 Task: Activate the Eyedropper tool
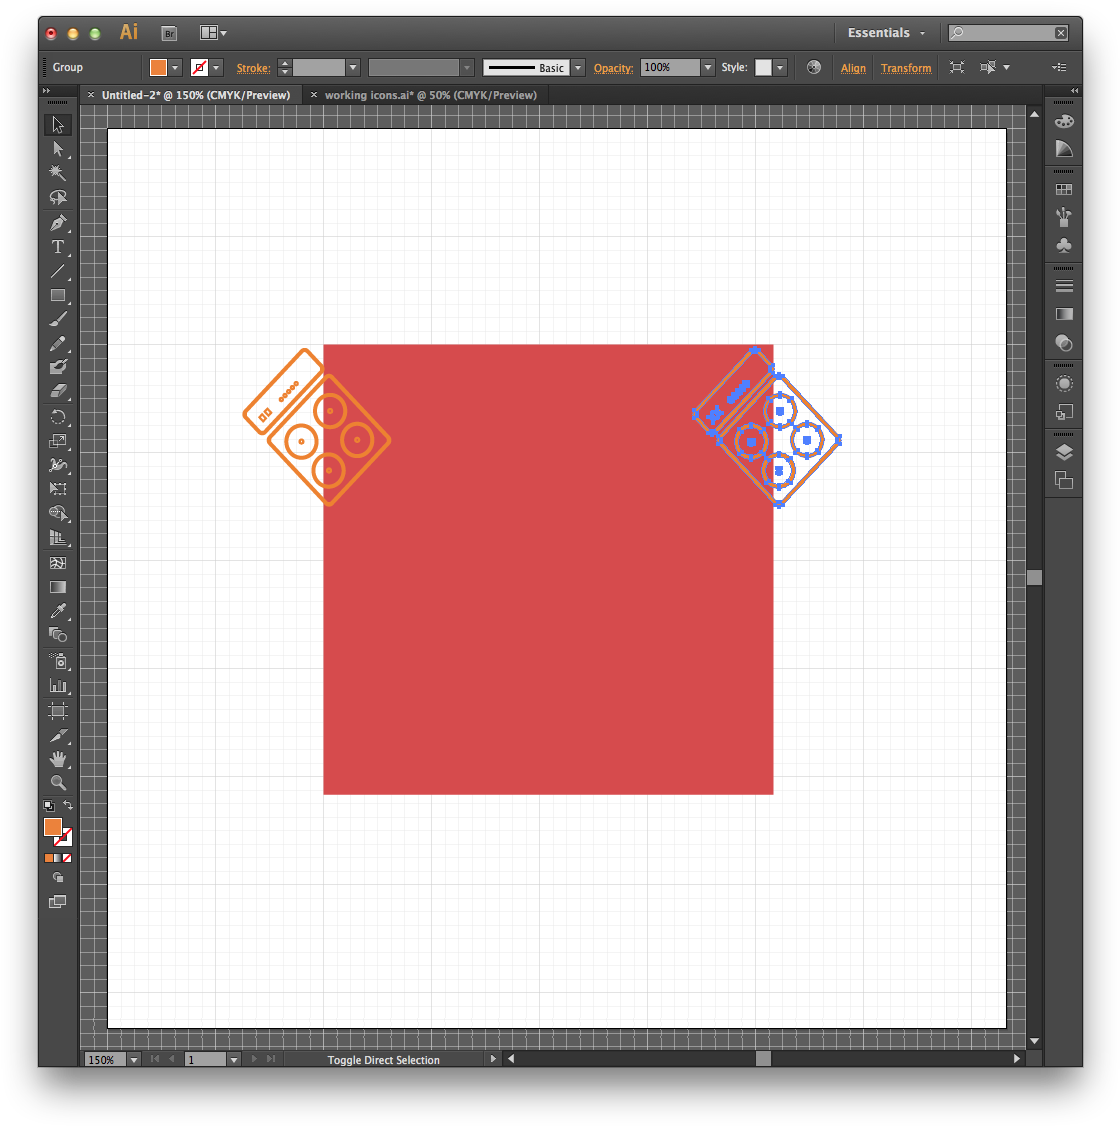(58, 611)
